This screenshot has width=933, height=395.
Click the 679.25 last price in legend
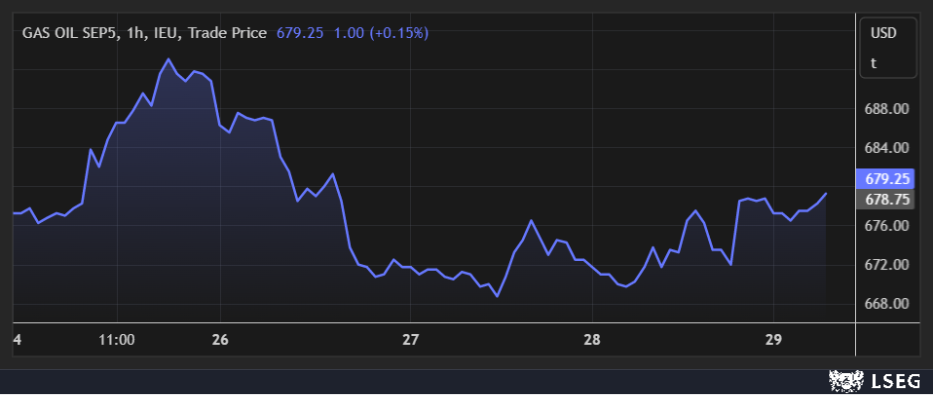click(300, 33)
